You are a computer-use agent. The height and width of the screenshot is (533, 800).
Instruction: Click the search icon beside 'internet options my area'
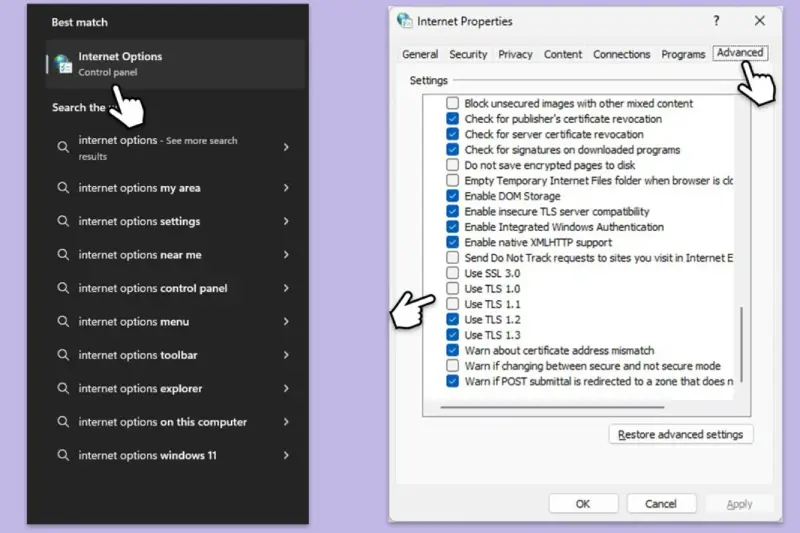pyautogui.click(x=63, y=188)
